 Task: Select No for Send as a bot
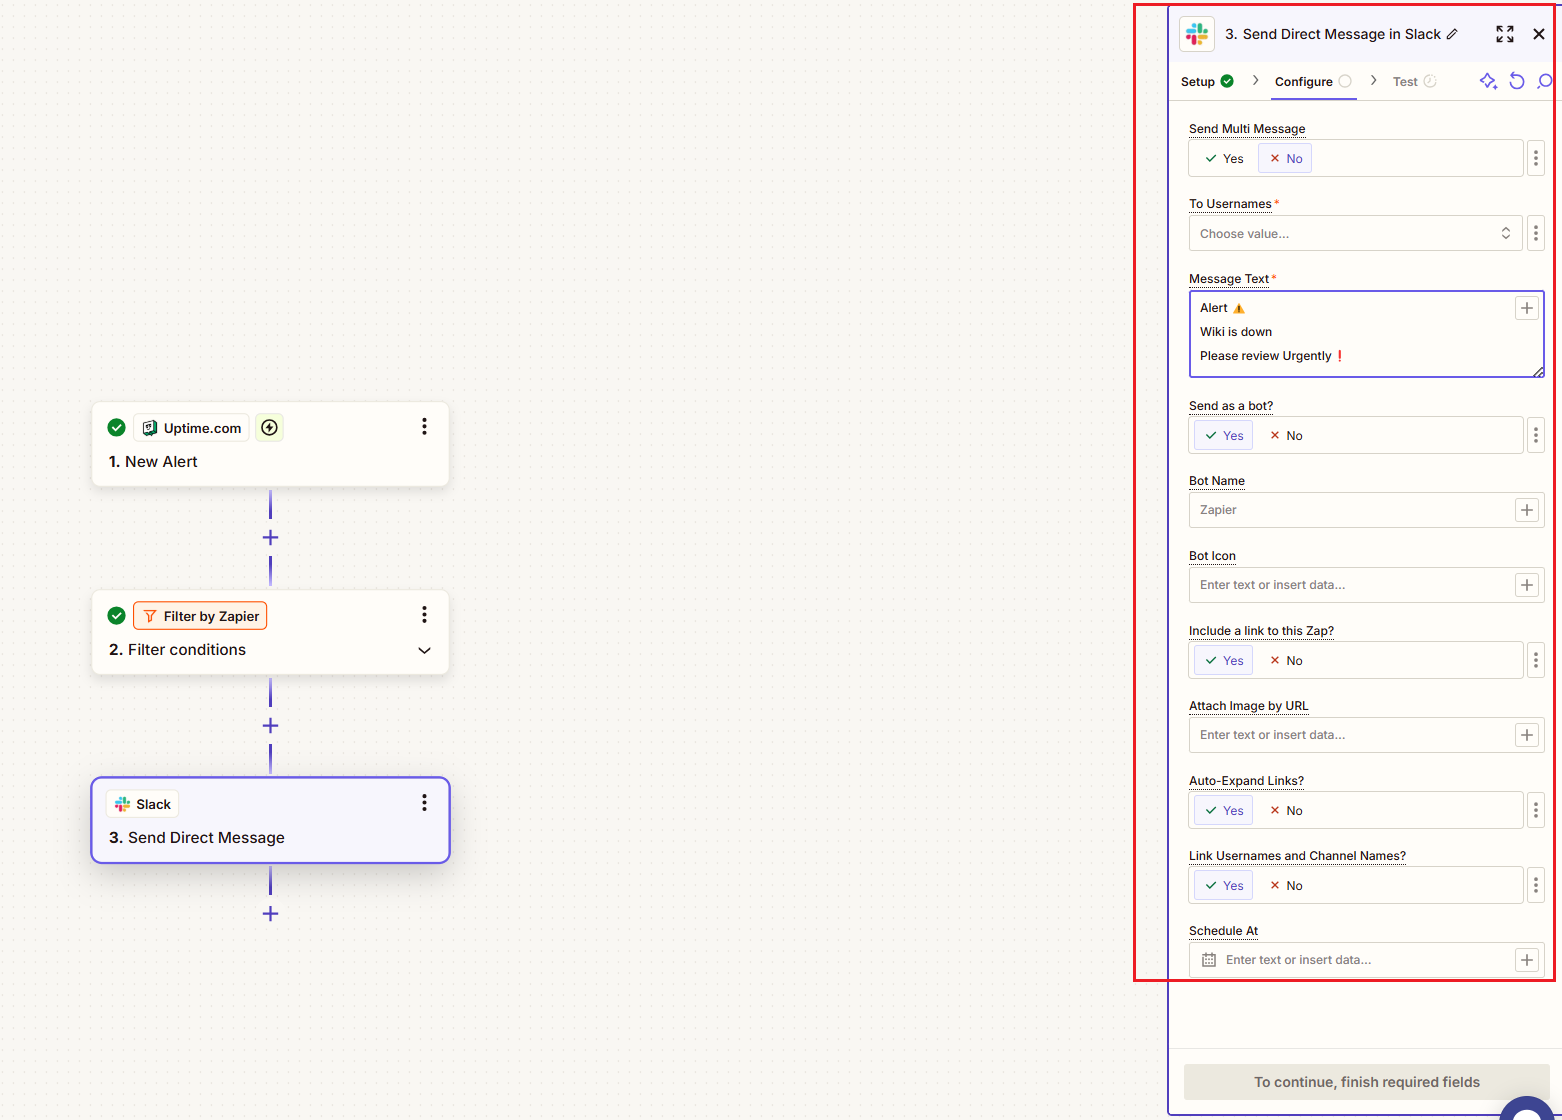[1285, 436]
